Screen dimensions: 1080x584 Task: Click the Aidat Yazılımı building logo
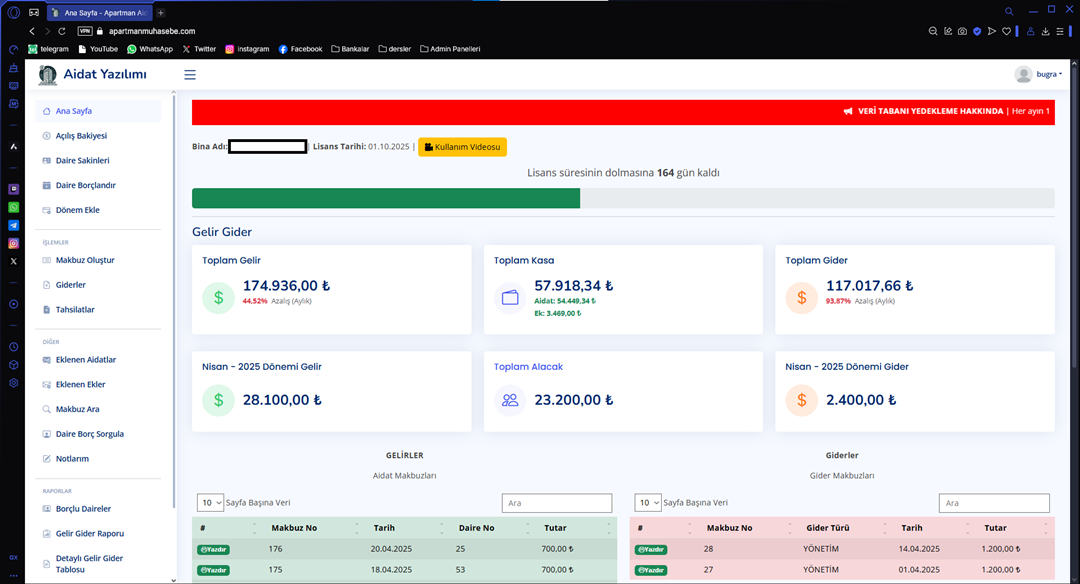click(x=47, y=75)
